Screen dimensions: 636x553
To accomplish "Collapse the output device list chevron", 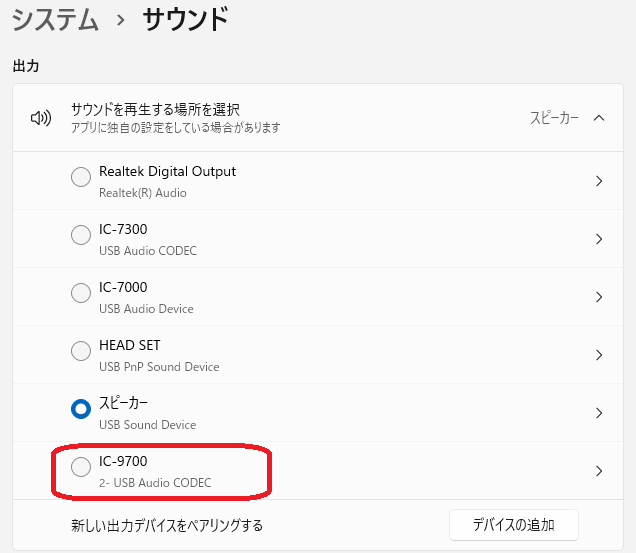I will pyautogui.click(x=599, y=118).
